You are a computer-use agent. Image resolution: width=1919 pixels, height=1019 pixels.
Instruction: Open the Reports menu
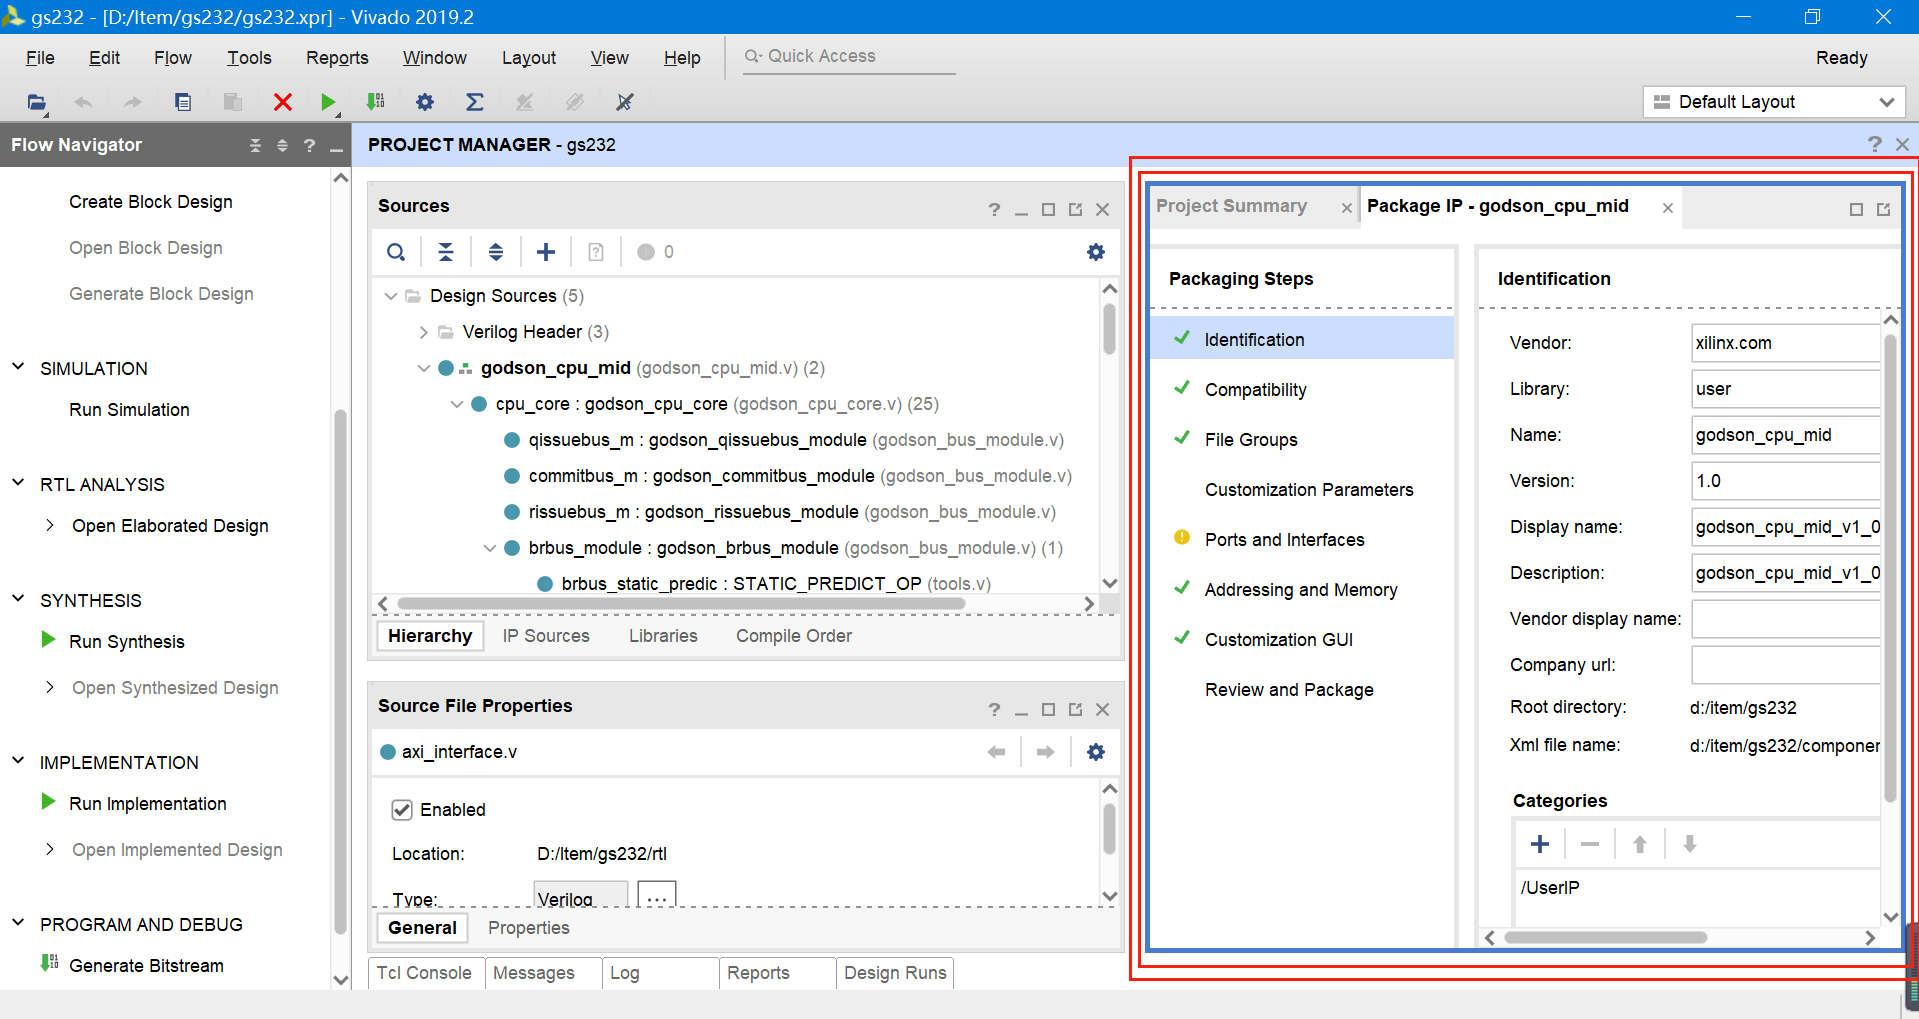[x=337, y=58]
